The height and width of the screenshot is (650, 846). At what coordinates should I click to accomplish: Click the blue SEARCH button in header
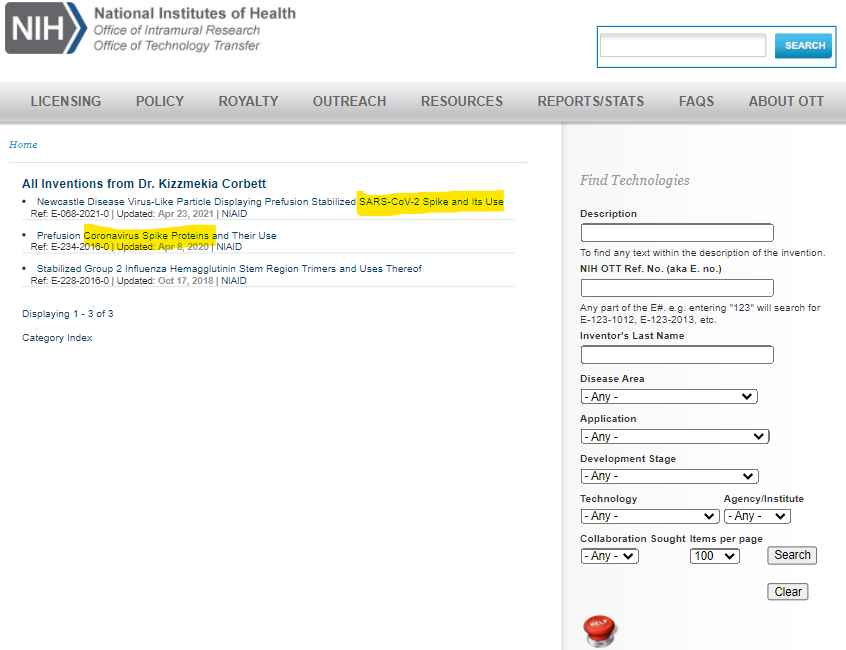click(803, 46)
